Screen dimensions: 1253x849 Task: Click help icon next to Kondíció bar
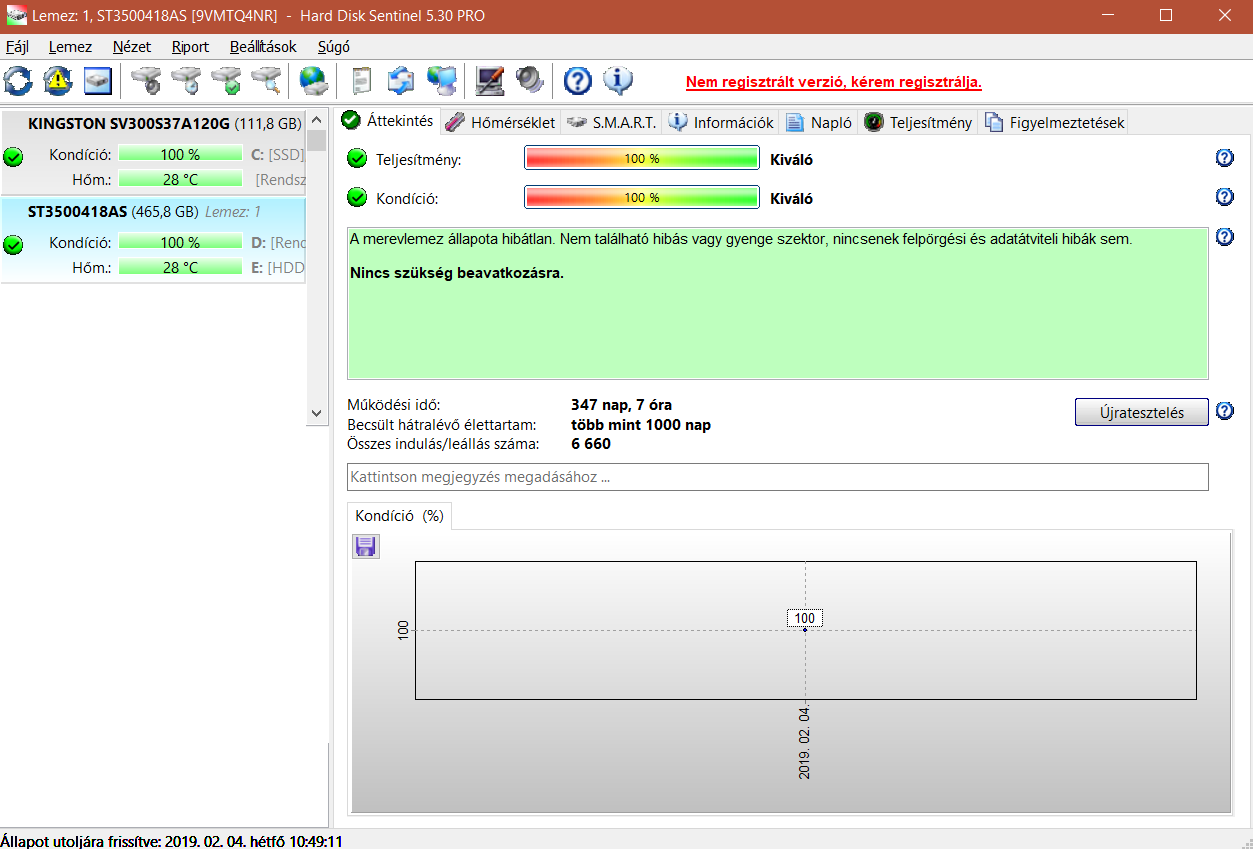1224,197
